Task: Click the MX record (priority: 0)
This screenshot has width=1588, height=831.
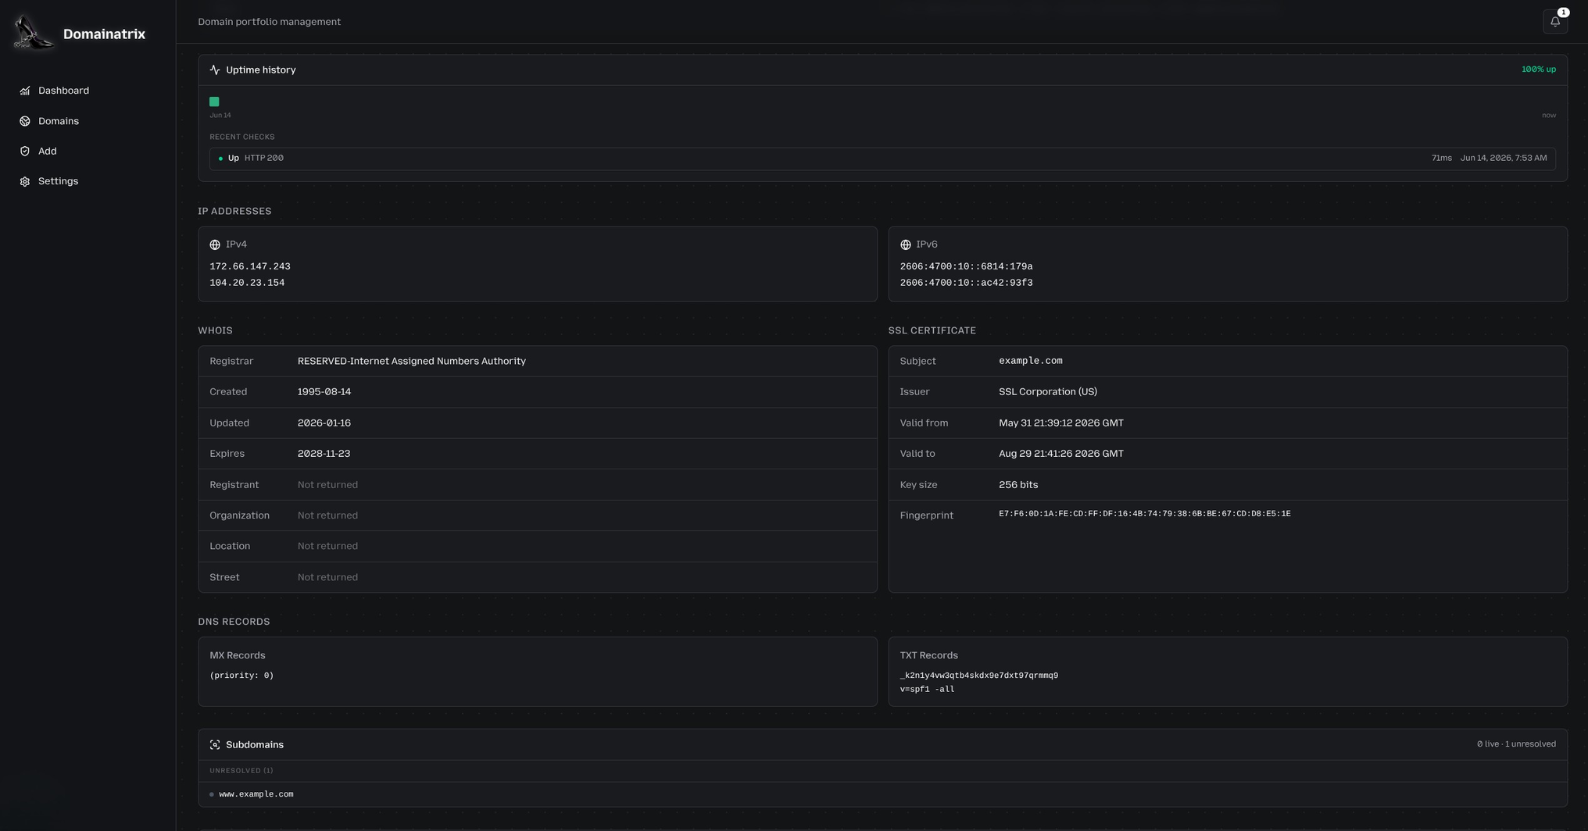Action: point(241,676)
